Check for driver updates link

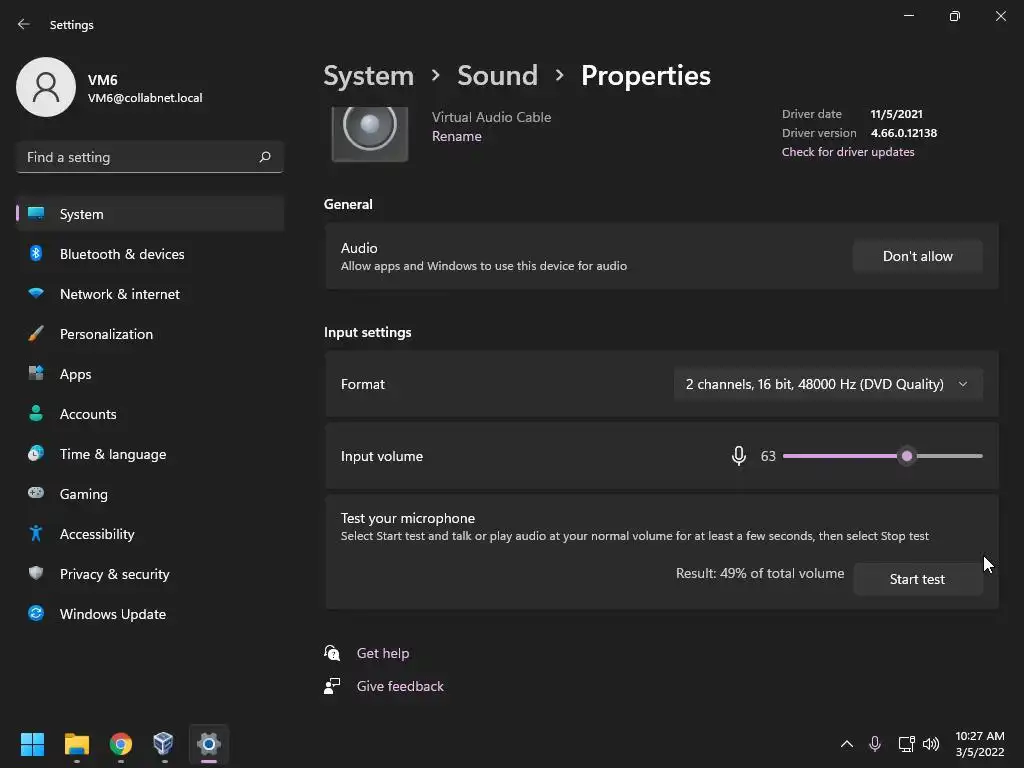pos(848,152)
